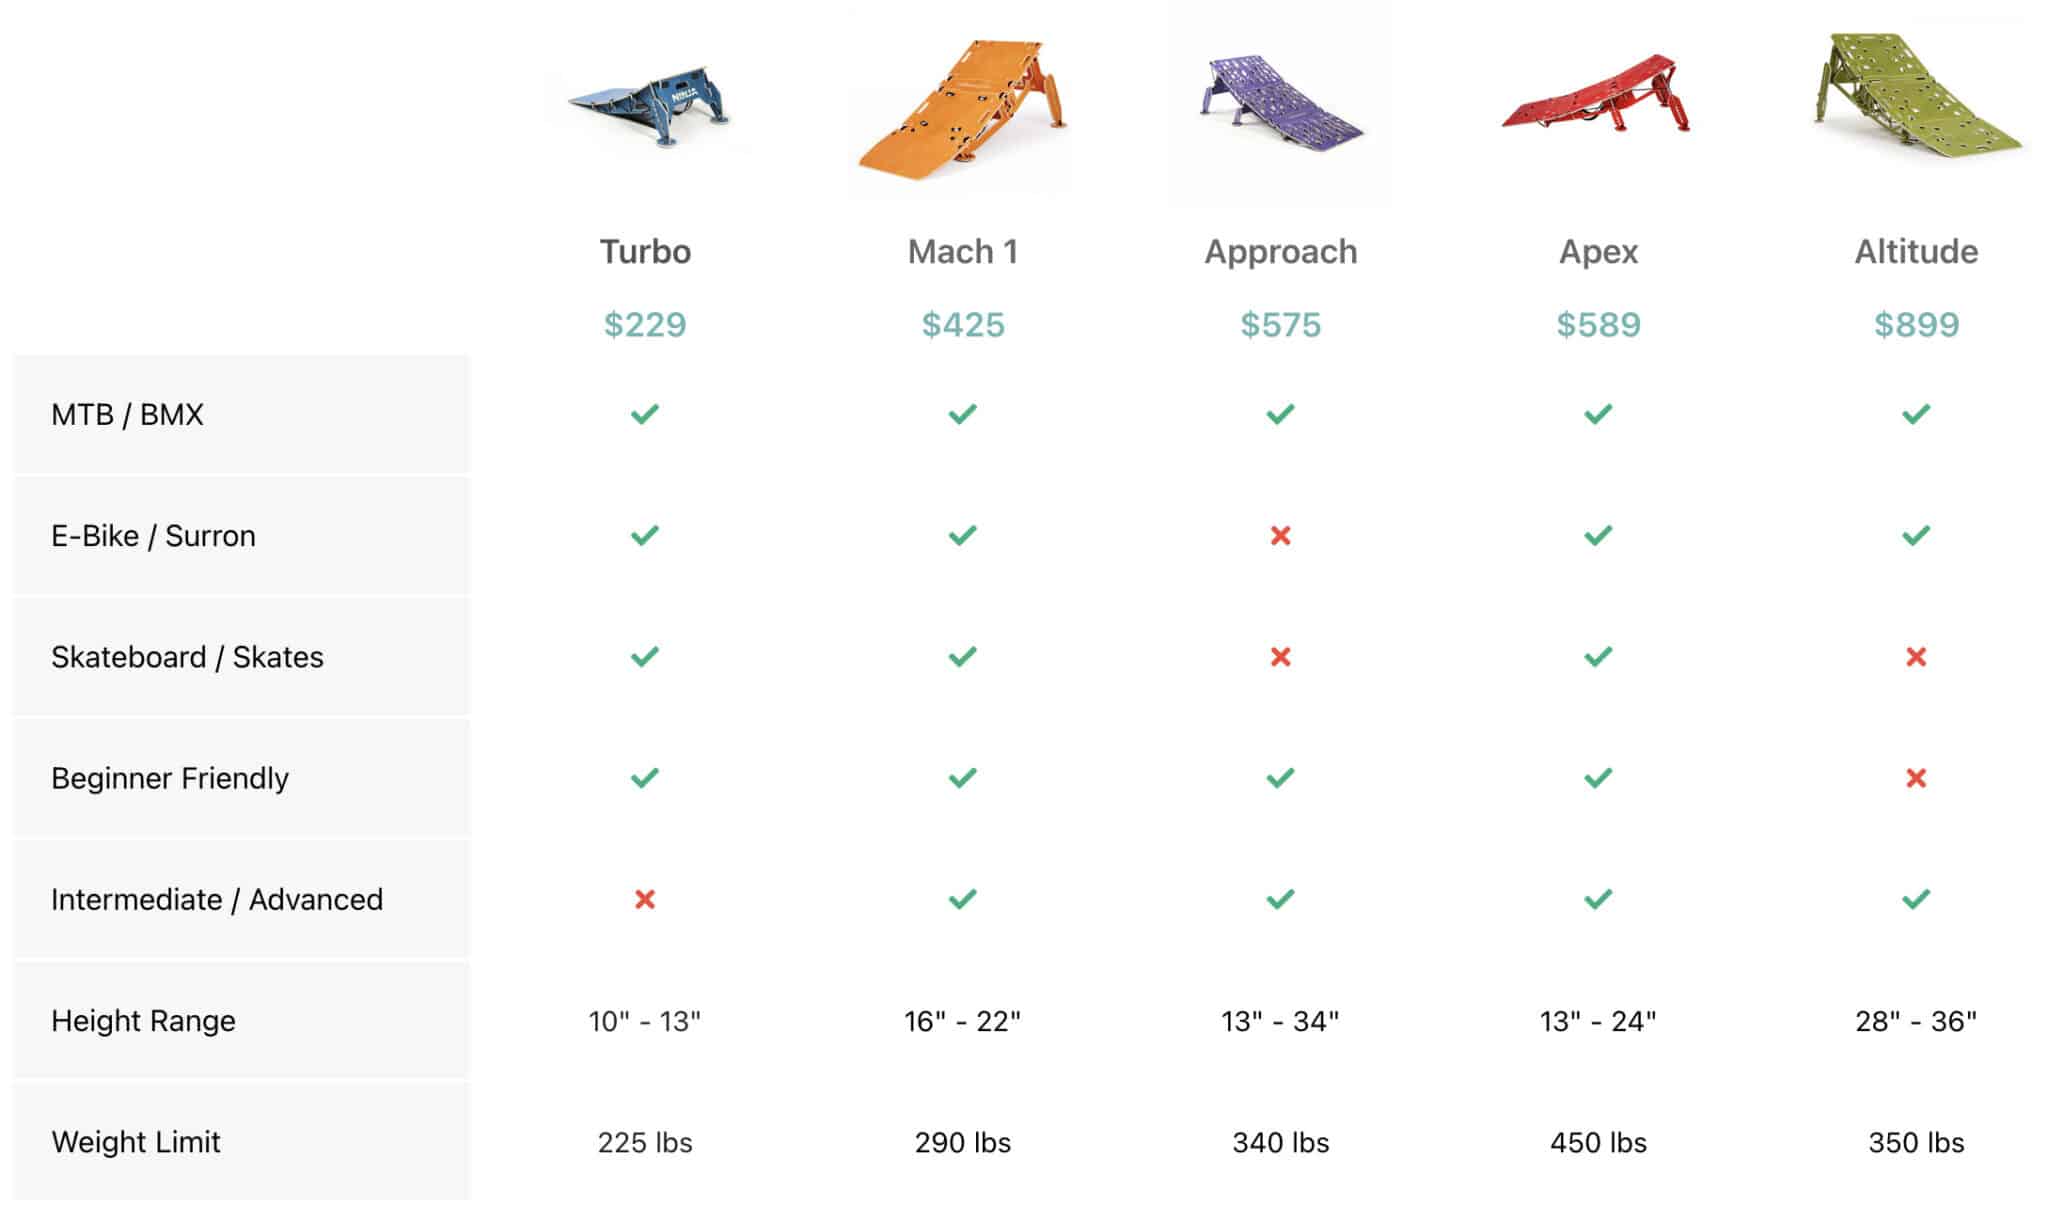This screenshot has height=1205, width=2048.
Task: Click the orange Mach 1 ramp image
Action: 961,112
